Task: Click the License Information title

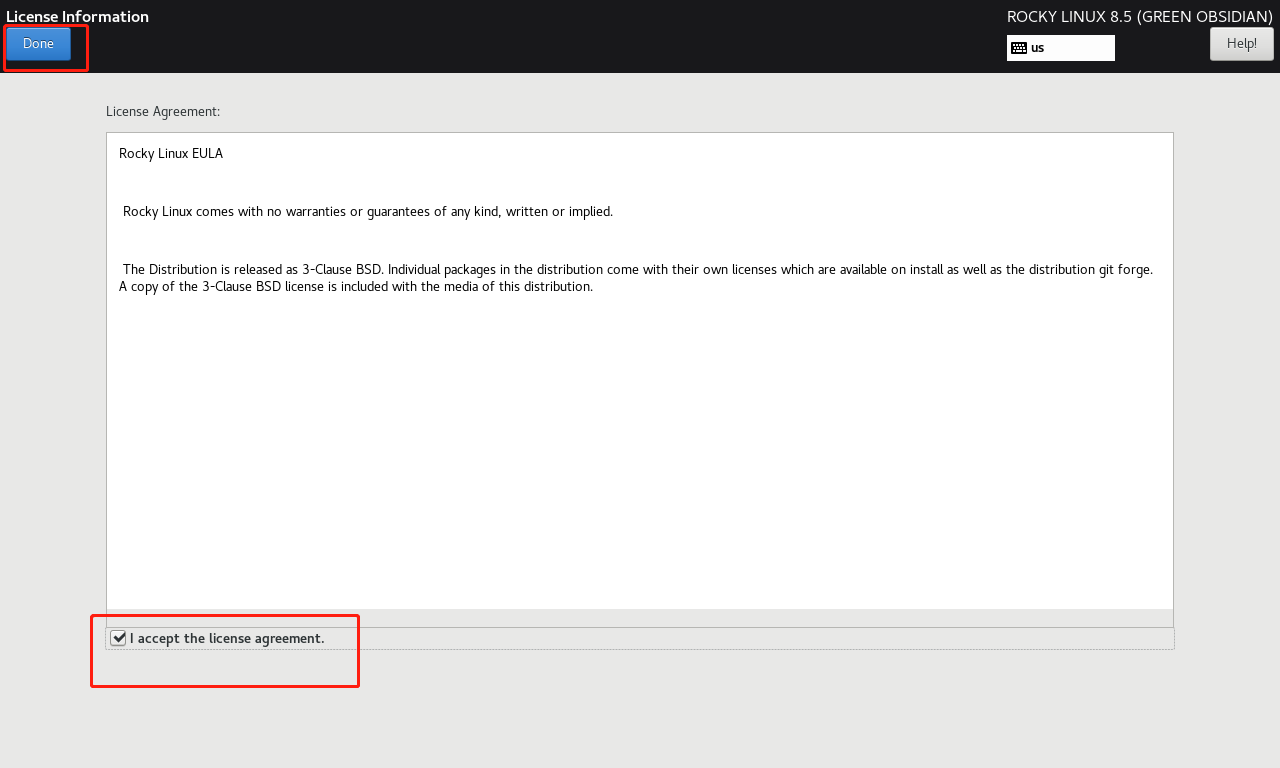Action: (77, 16)
